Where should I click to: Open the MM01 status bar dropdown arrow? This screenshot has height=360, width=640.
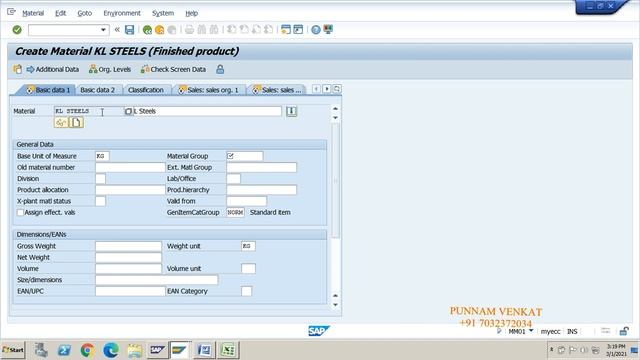[x=531, y=331]
